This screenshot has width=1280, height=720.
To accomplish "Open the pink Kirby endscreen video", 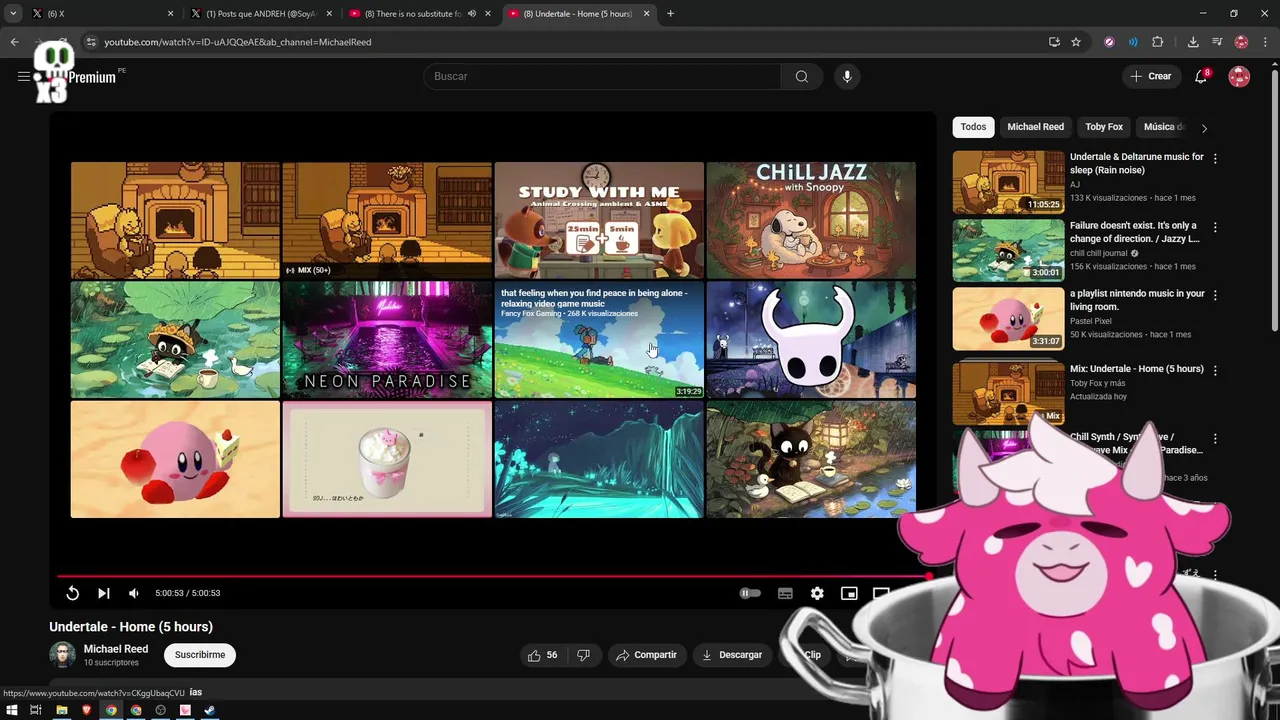I will pos(175,459).
